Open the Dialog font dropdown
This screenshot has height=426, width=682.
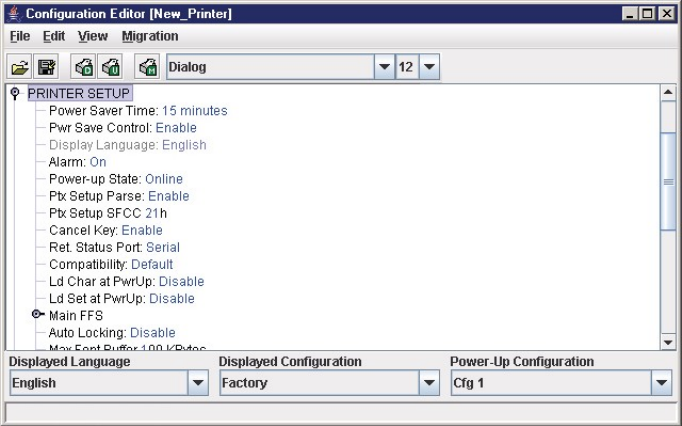click(385, 68)
